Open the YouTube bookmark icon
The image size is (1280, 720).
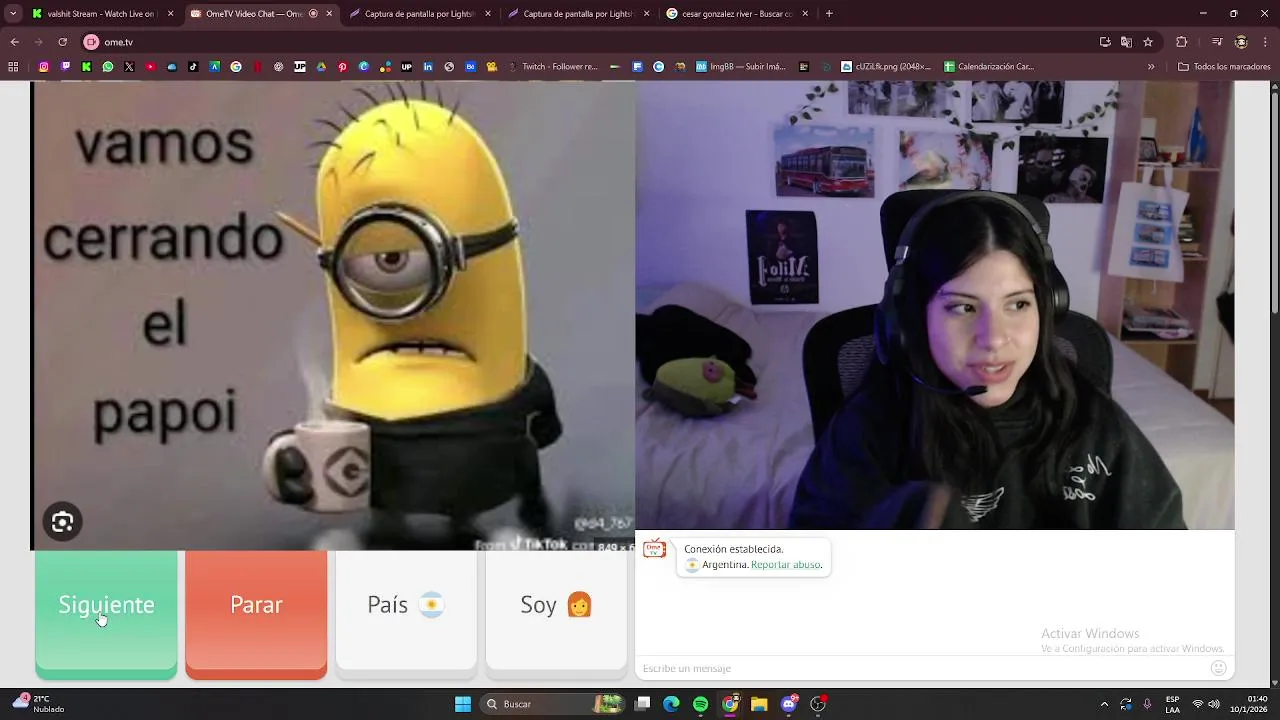151,67
